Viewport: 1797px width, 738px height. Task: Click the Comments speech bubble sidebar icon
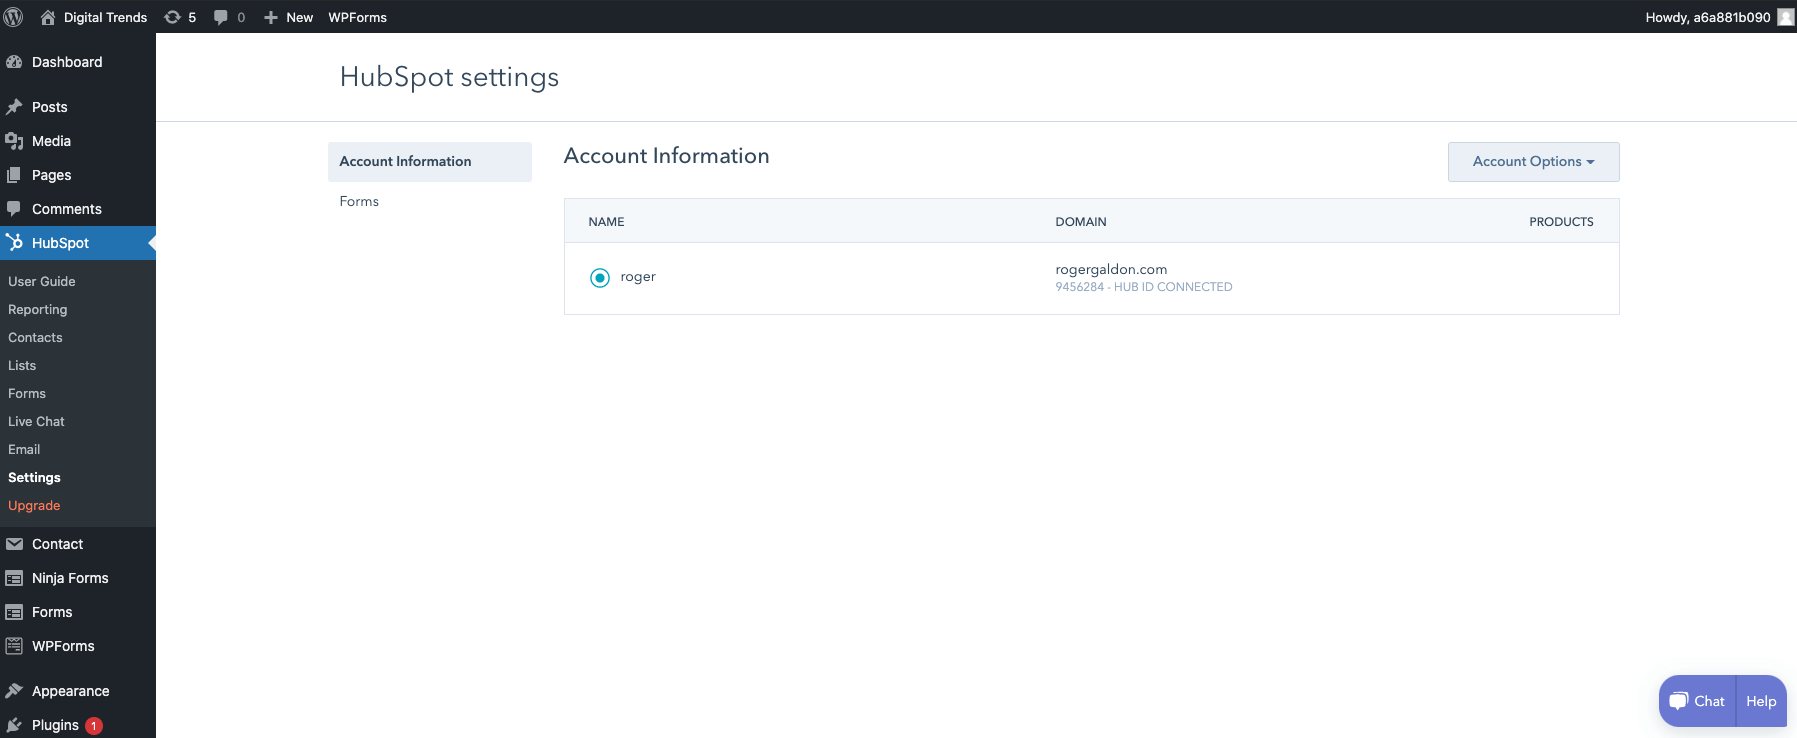(x=14, y=209)
